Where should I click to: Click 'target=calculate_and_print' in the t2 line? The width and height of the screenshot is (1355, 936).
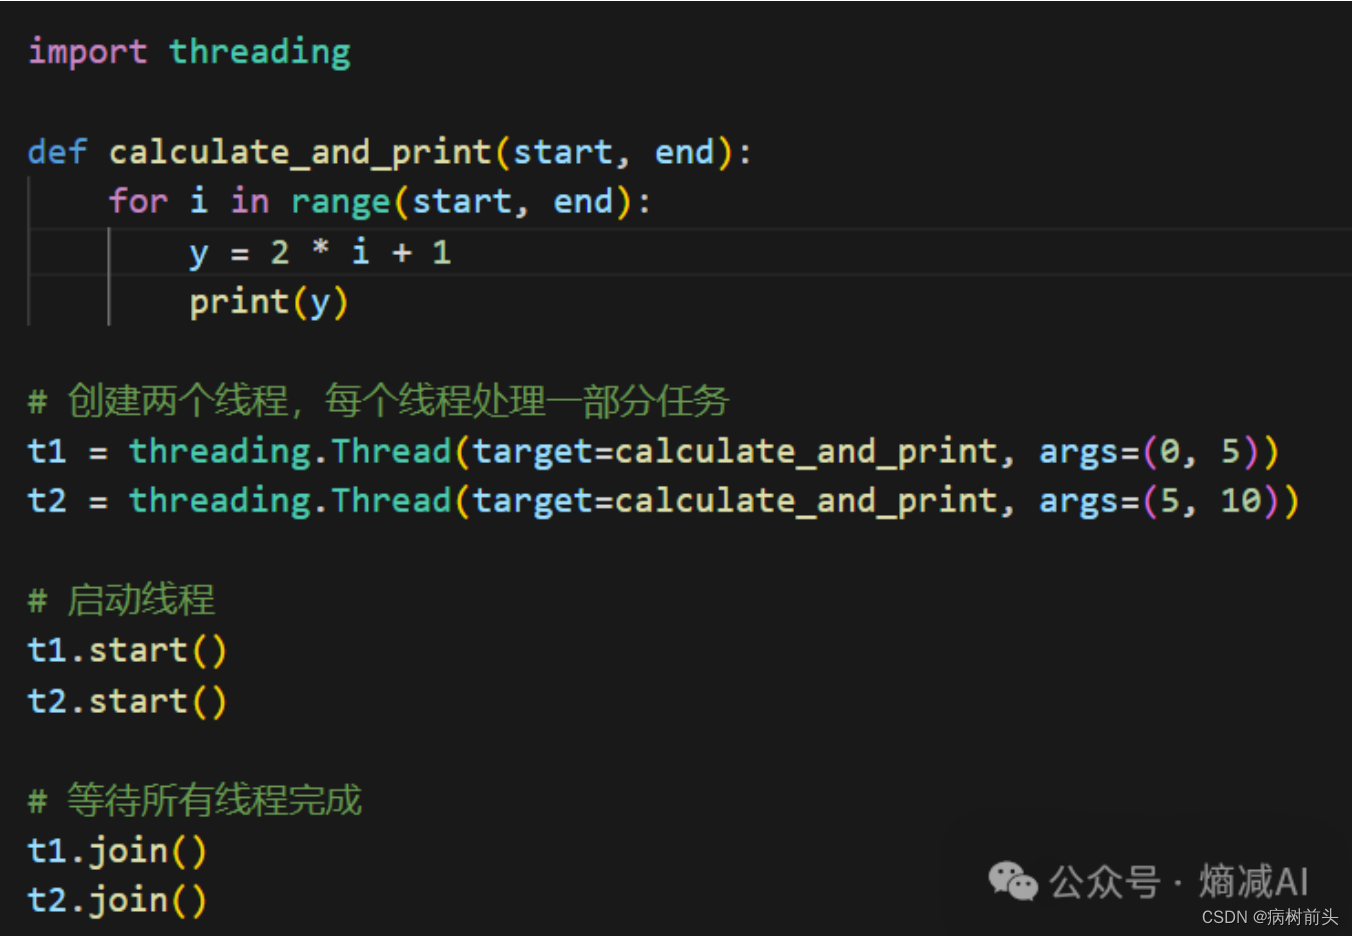735,501
